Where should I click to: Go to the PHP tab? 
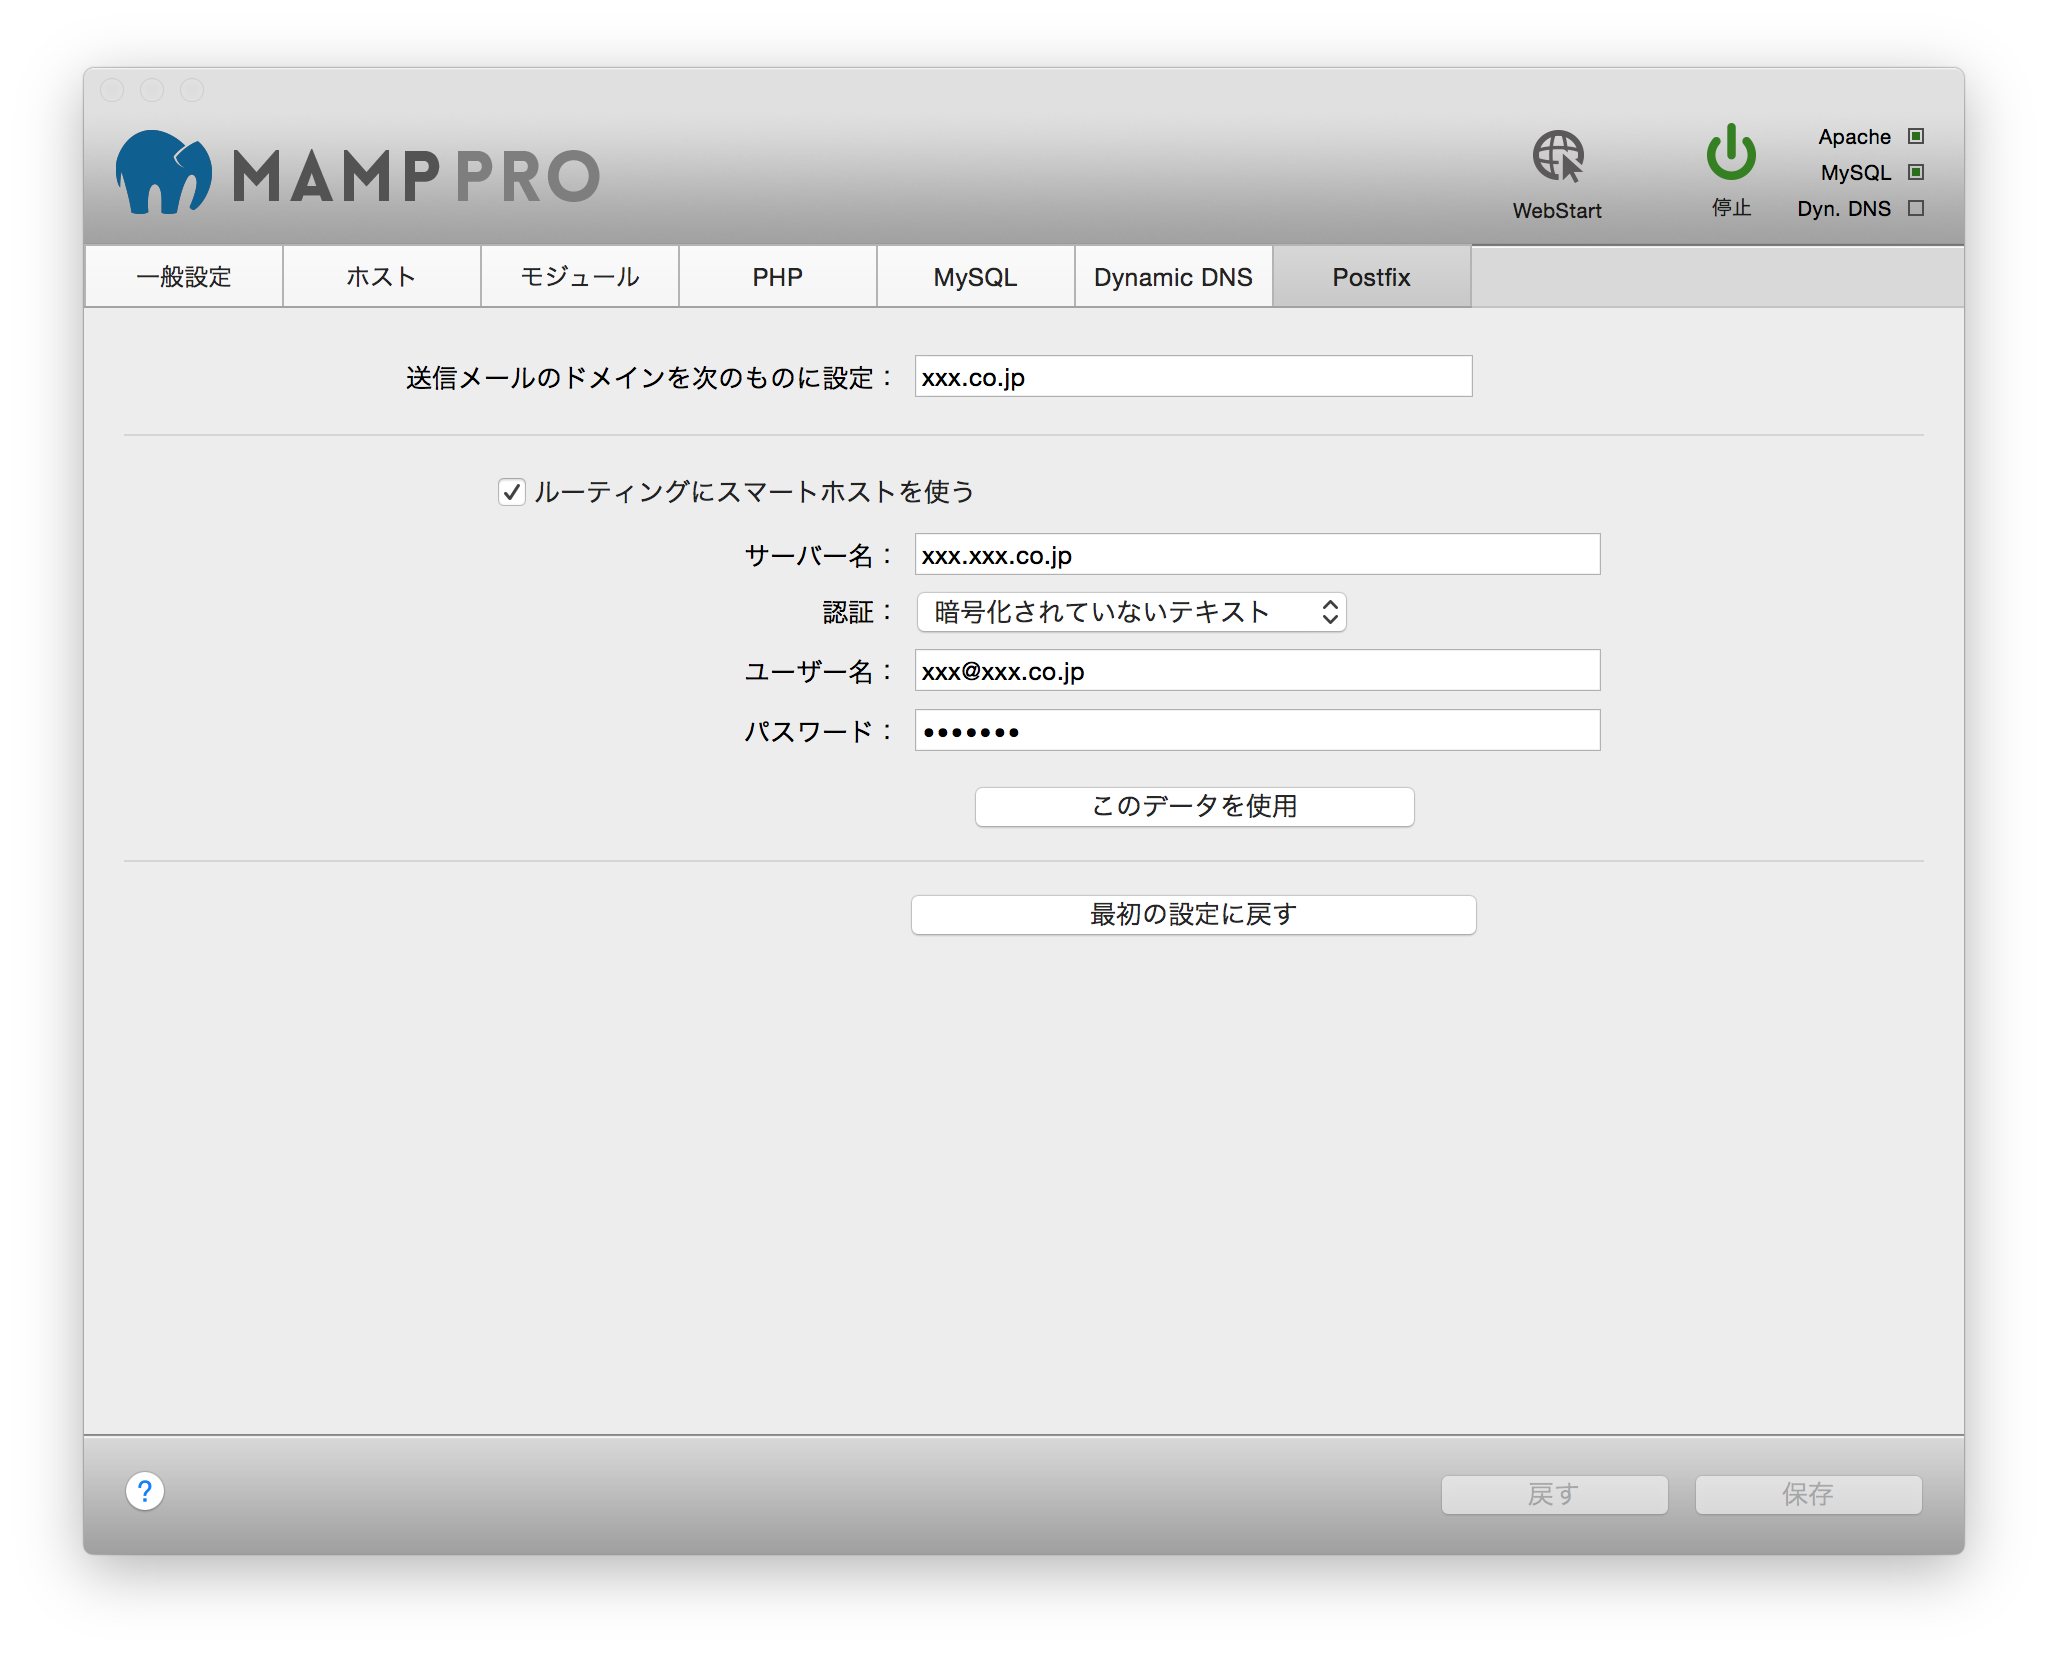777,276
